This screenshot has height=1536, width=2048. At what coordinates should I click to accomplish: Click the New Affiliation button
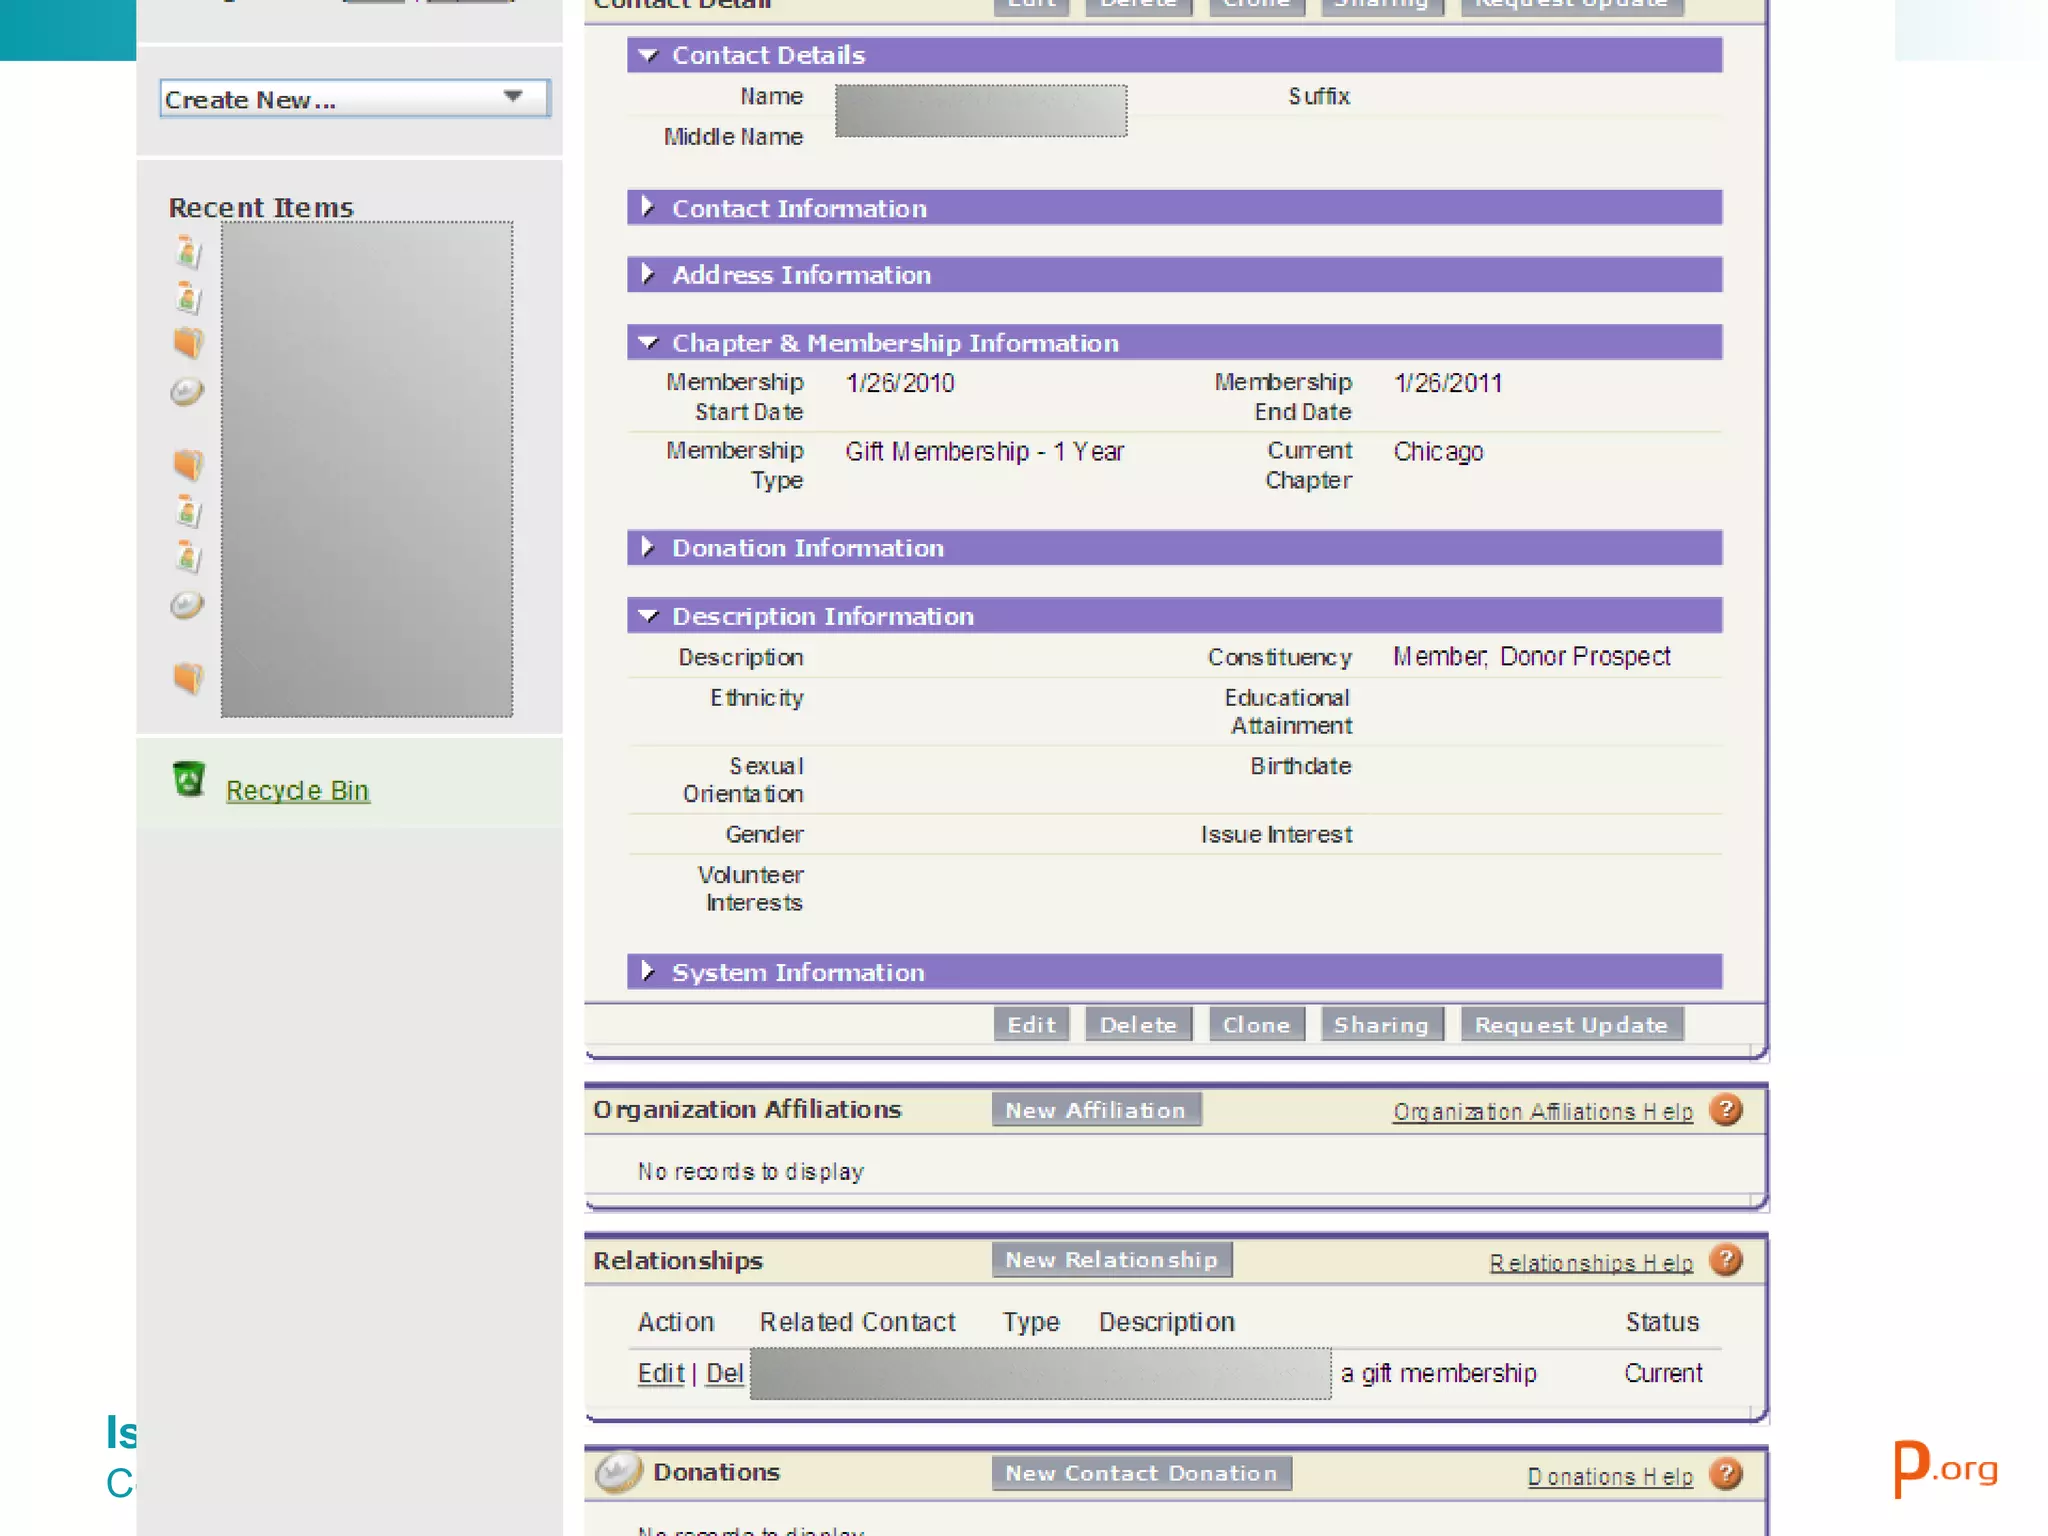(x=1095, y=1110)
